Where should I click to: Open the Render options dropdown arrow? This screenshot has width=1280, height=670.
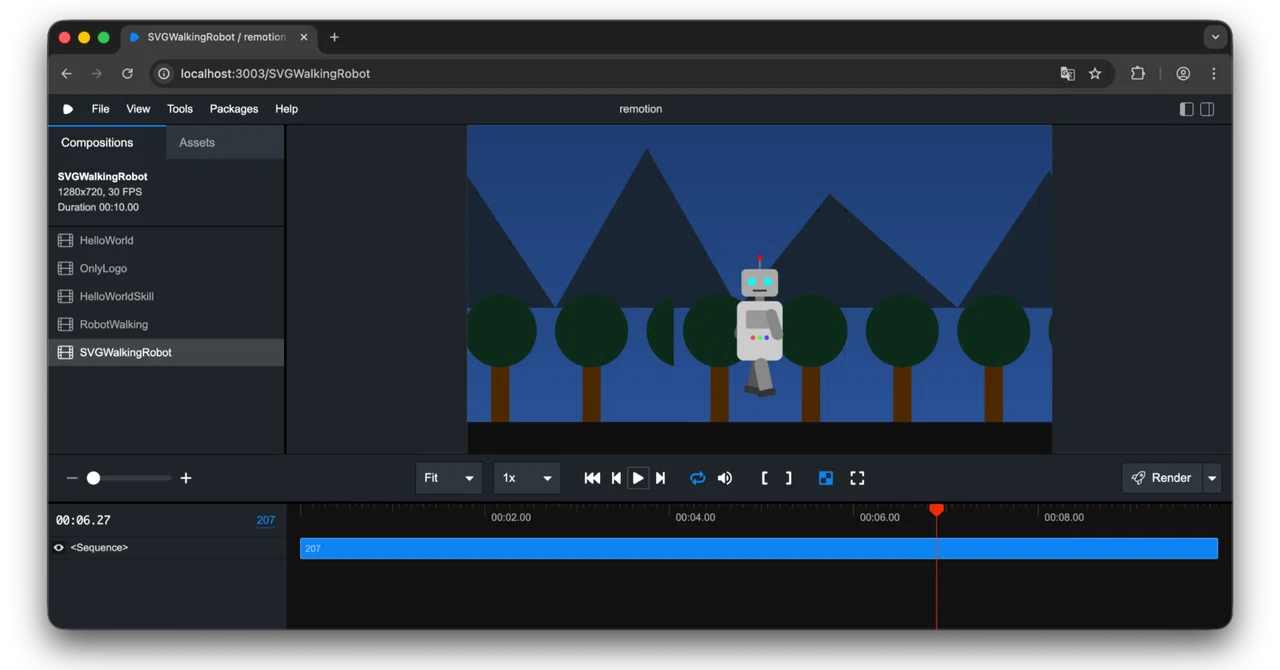[x=1212, y=478]
